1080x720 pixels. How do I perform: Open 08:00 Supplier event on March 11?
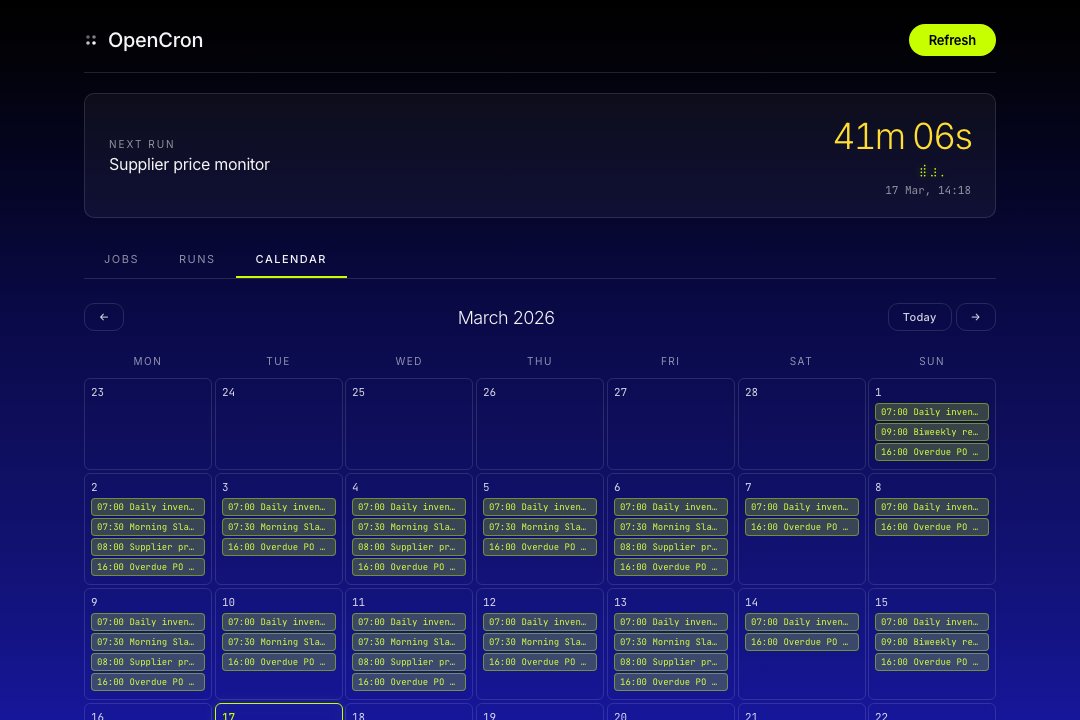tap(409, 662)
